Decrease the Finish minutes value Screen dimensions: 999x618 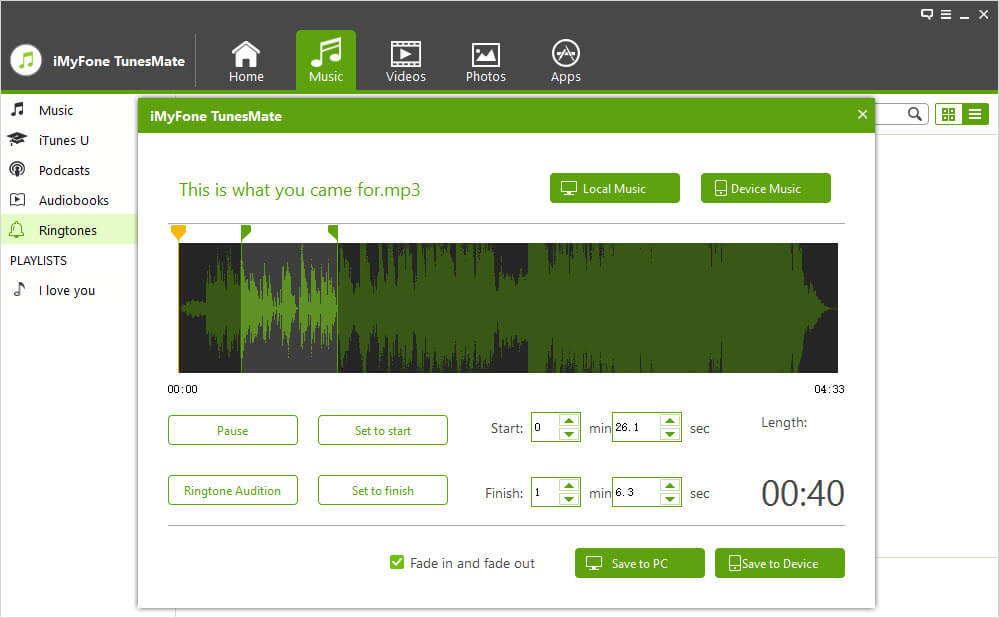(x=569, y=499)
